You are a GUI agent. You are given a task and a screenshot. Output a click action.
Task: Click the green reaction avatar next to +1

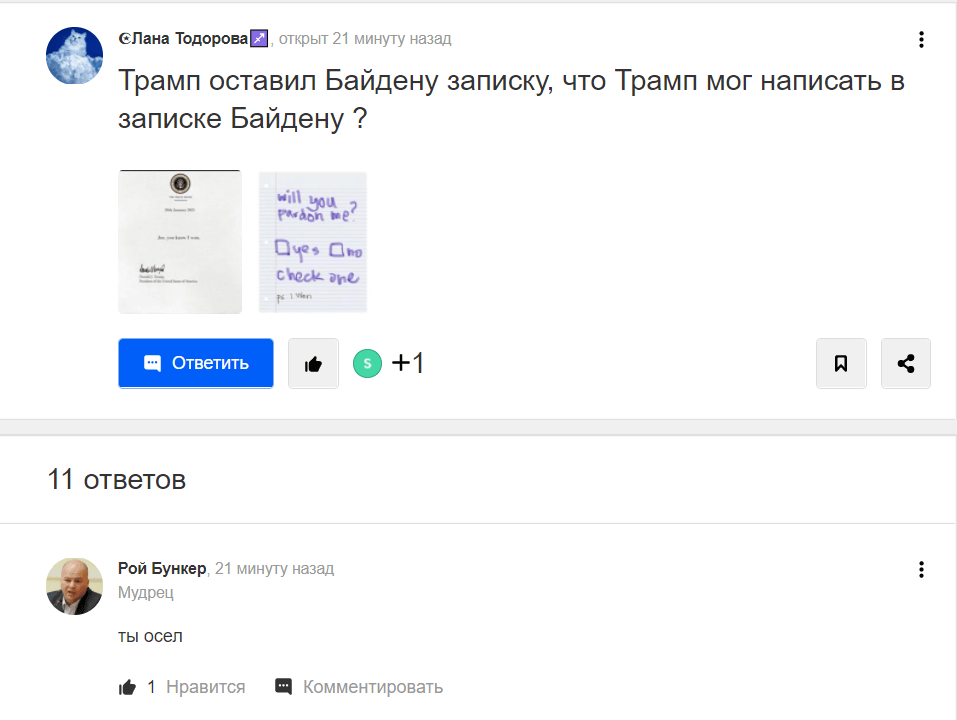[x=367, y=363]
